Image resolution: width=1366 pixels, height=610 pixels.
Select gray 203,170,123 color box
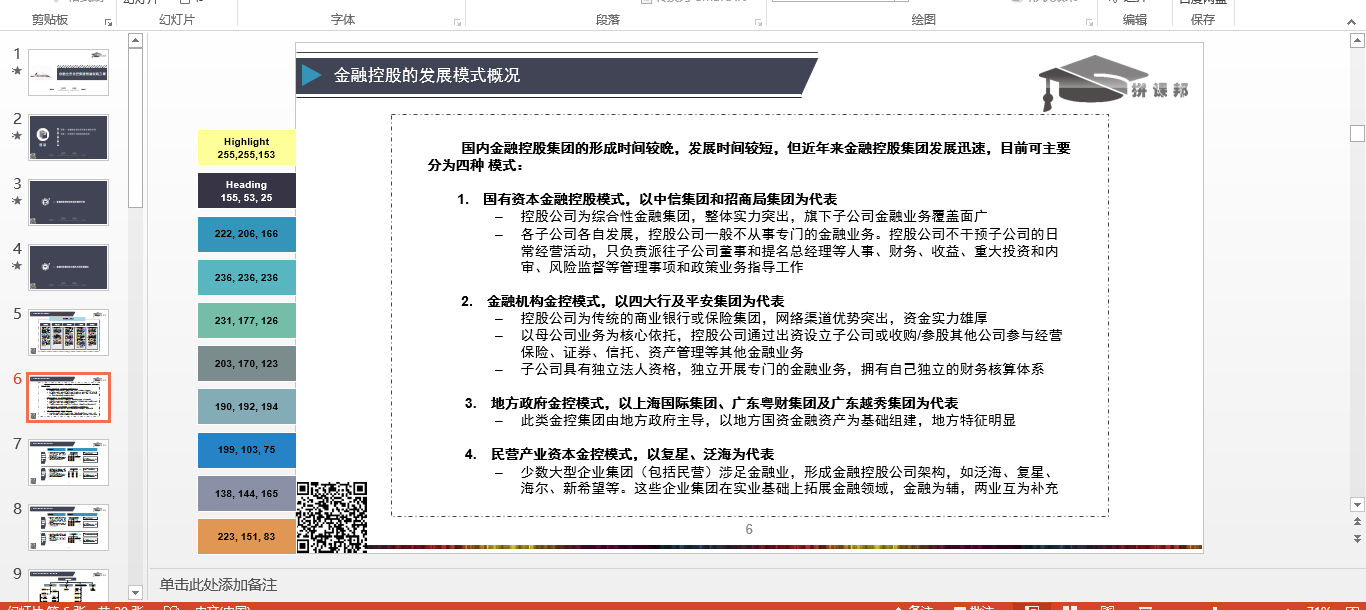coord(246,364)
